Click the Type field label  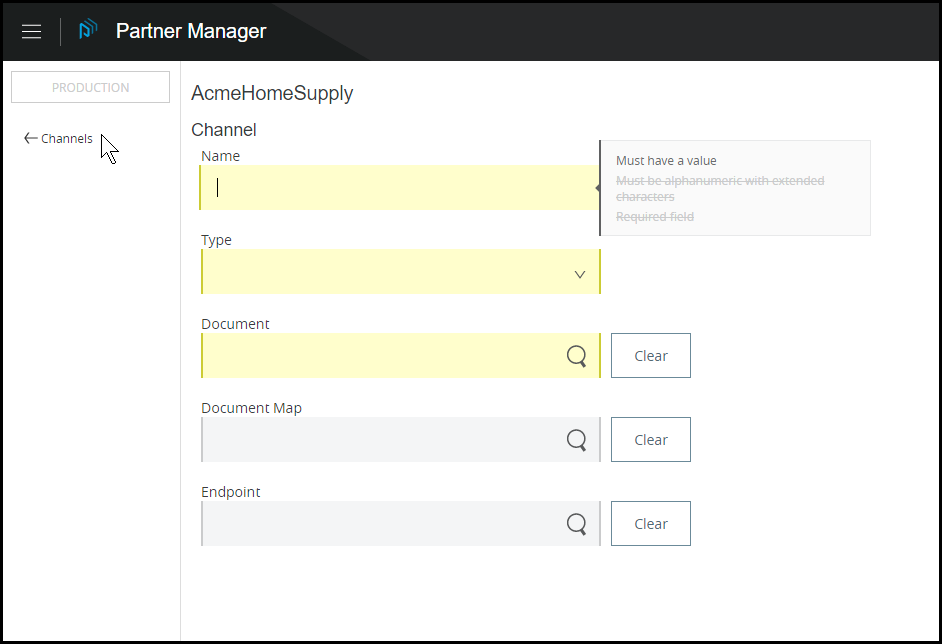(x=216, y=240)
